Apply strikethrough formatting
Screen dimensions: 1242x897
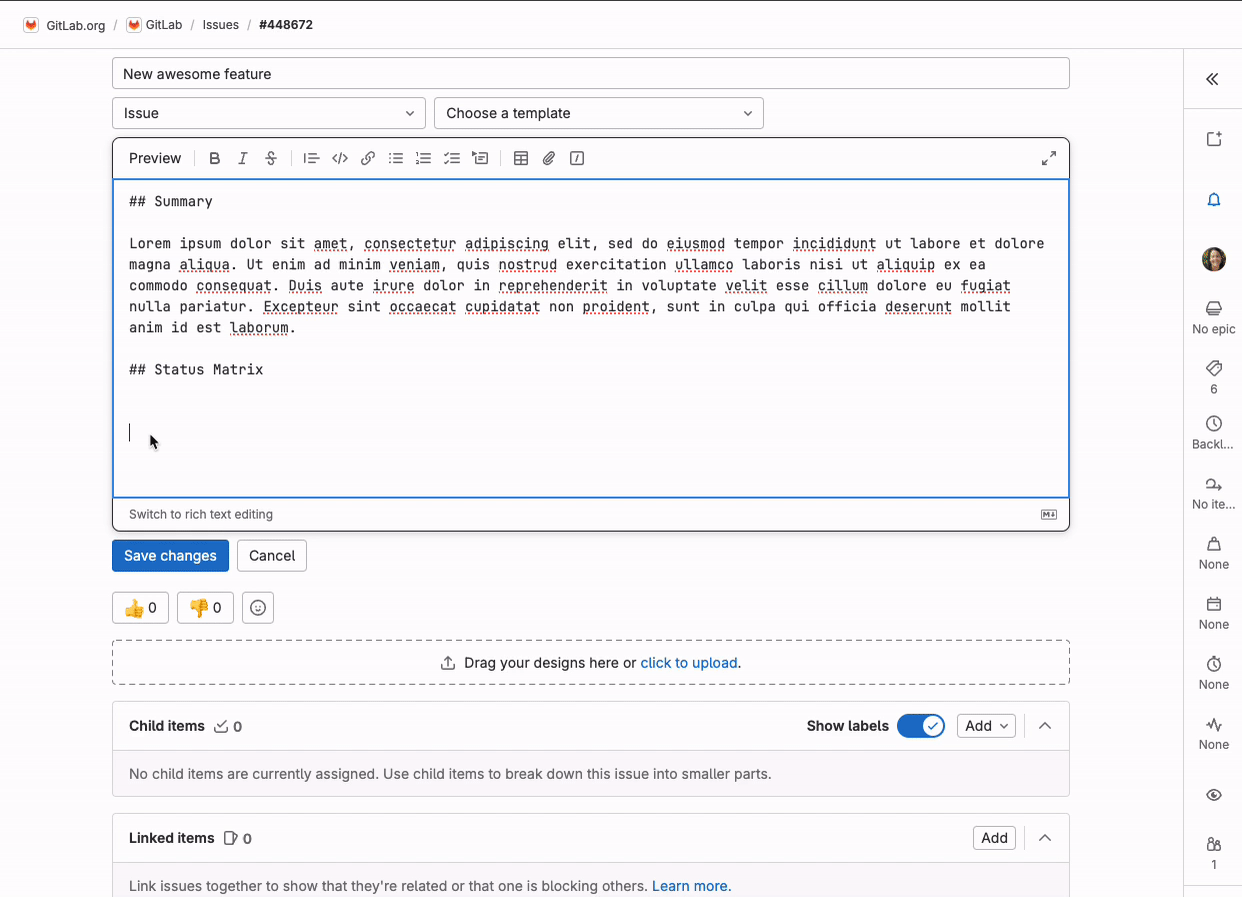click(x=270, y=158)
